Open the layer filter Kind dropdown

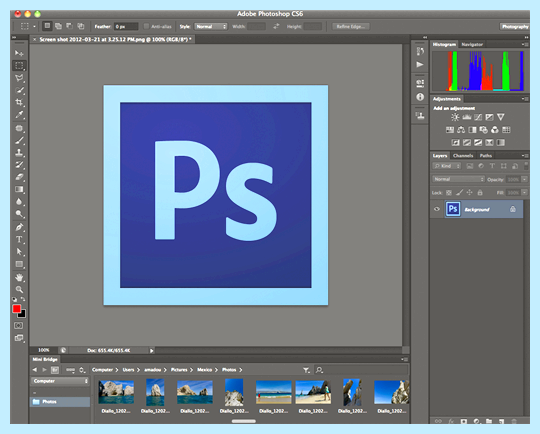click(x=447, y=166)
